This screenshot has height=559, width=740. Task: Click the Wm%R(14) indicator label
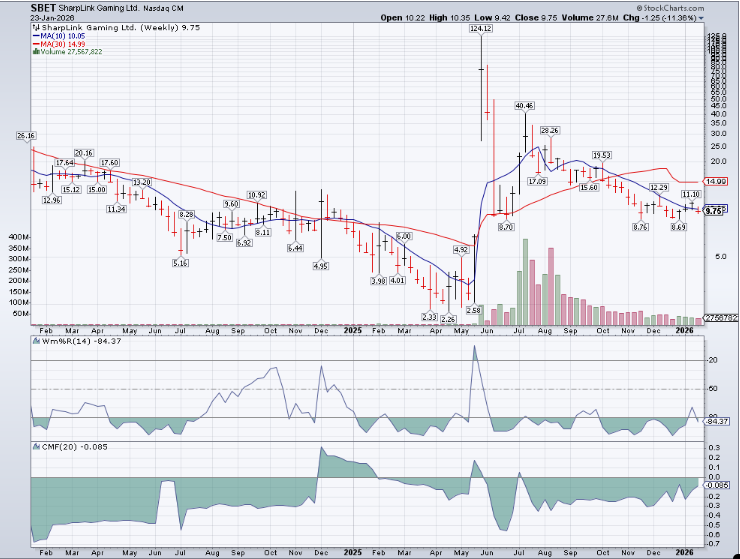click(58, 341)
